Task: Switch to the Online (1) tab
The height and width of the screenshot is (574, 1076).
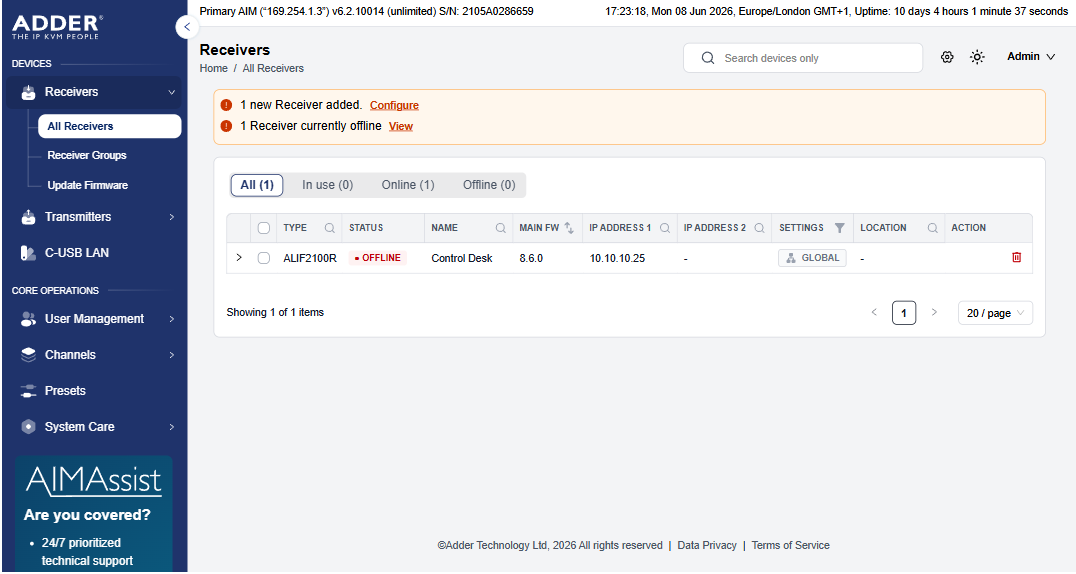Action: click(408, 185)
